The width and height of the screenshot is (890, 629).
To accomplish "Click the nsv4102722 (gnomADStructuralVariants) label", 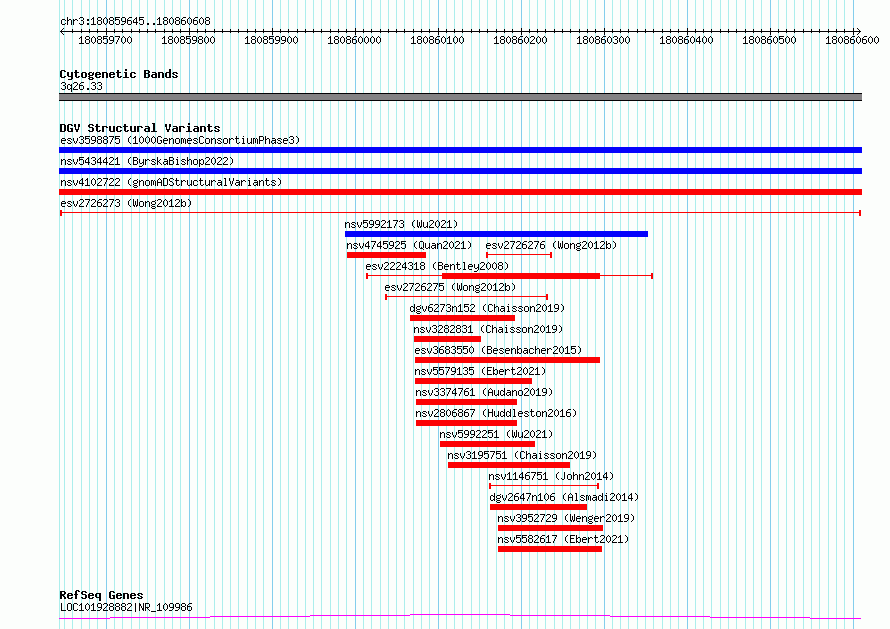I will (171, 182).
